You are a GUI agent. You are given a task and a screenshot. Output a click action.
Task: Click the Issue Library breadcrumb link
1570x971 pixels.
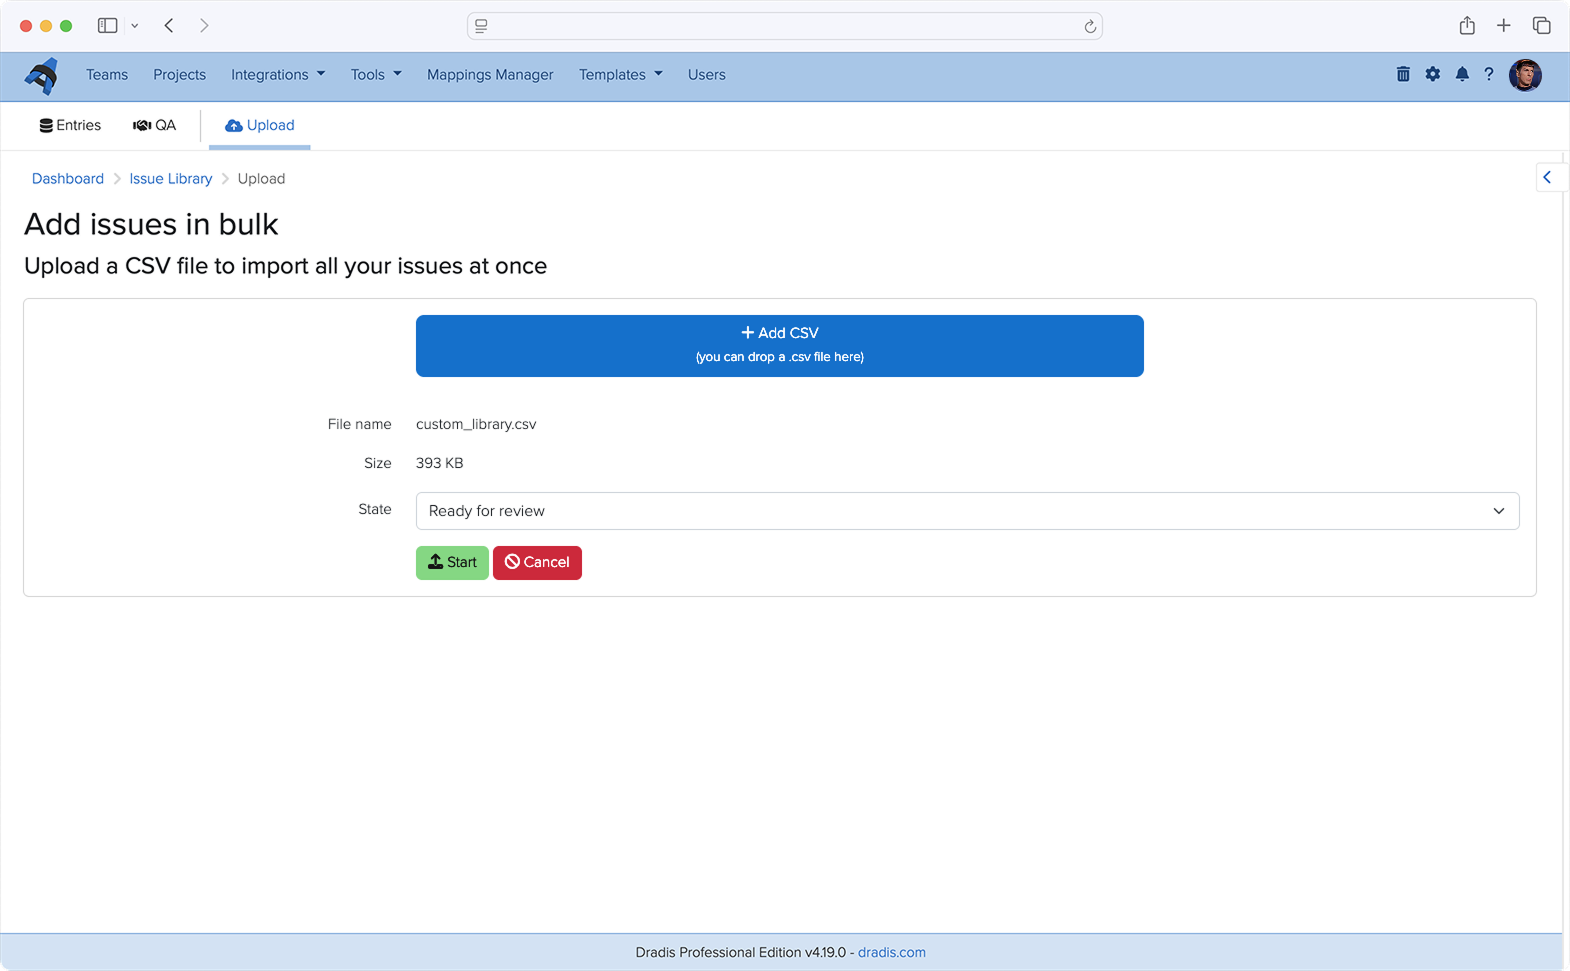pyautogui.click(x=170, y=179)
